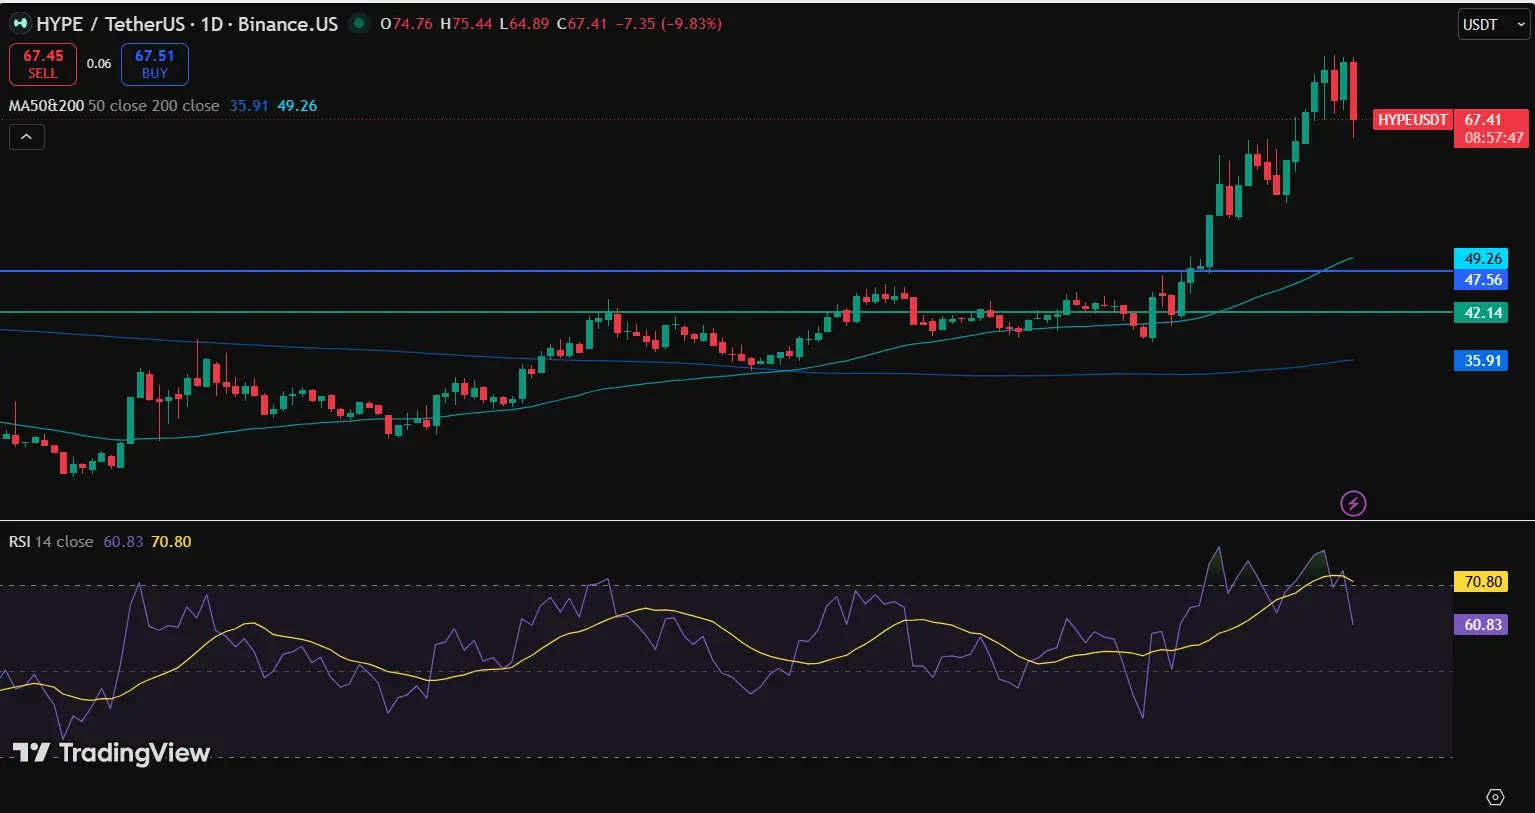Click the 49.26 price axis label
Image resolution: width=1535 pixels, height=813 pixels.
point(1483,259)
